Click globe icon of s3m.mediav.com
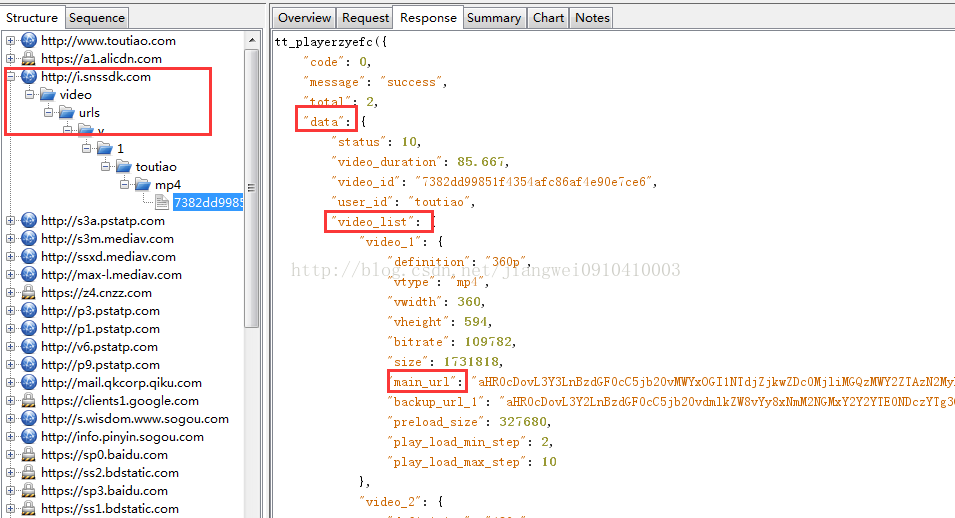Viewport: 955px width, 518px height. tap(29, 239)
